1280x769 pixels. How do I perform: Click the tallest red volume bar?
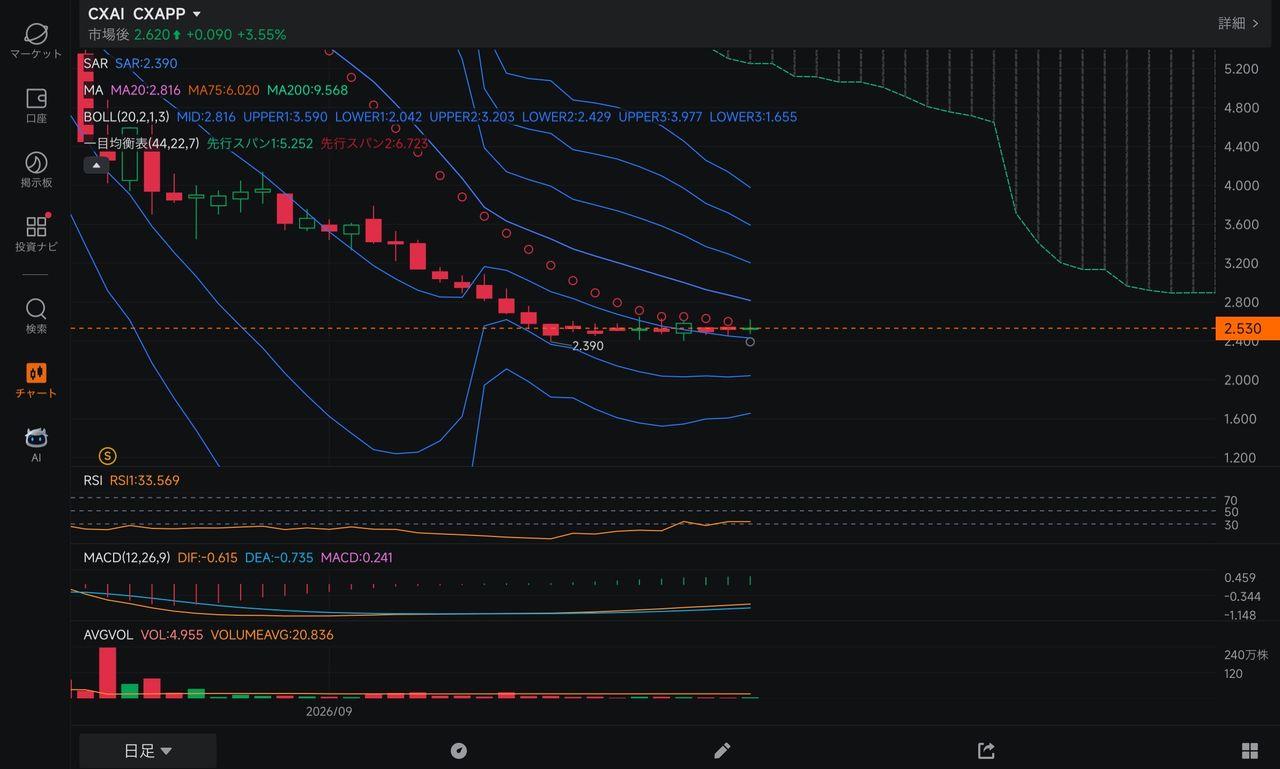[x=107, y=672]
